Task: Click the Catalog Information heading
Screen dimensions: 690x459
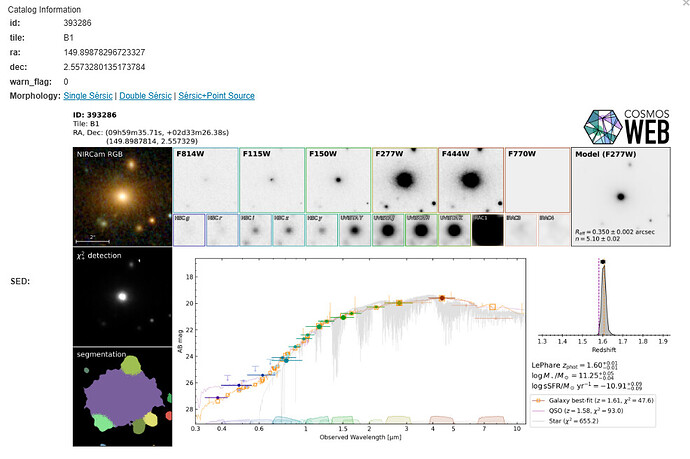Action: [44, 9]
